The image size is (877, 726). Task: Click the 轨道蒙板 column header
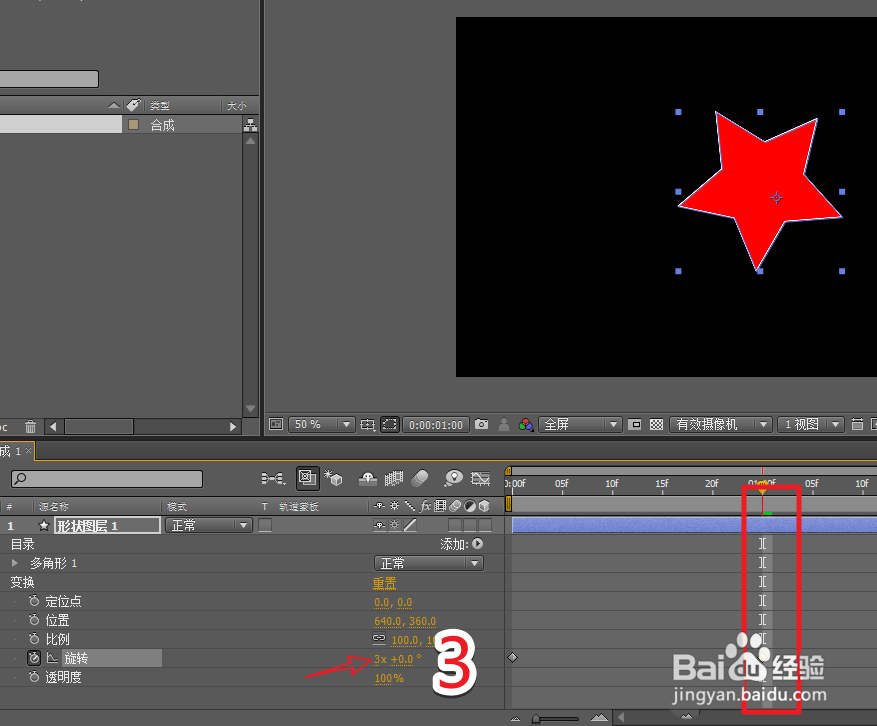pyautogui.click(x=299, y=507)
